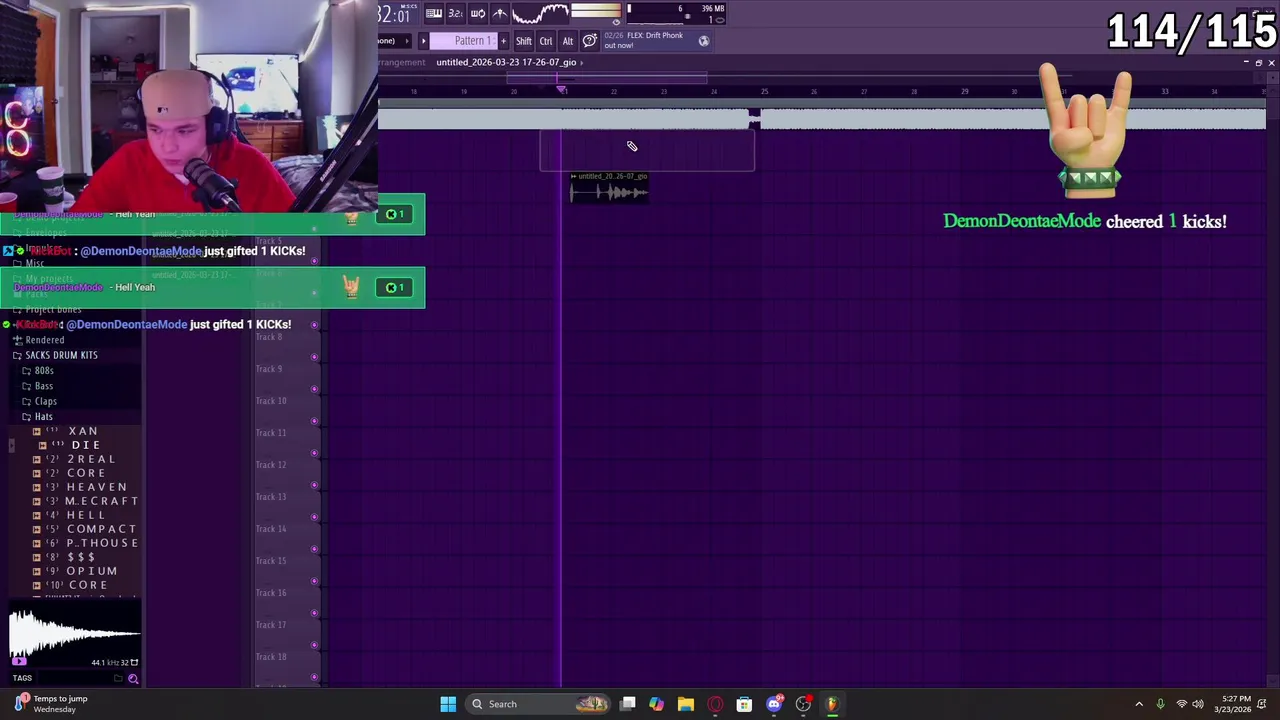Click the folder icon beside search

tap(118, 679)
